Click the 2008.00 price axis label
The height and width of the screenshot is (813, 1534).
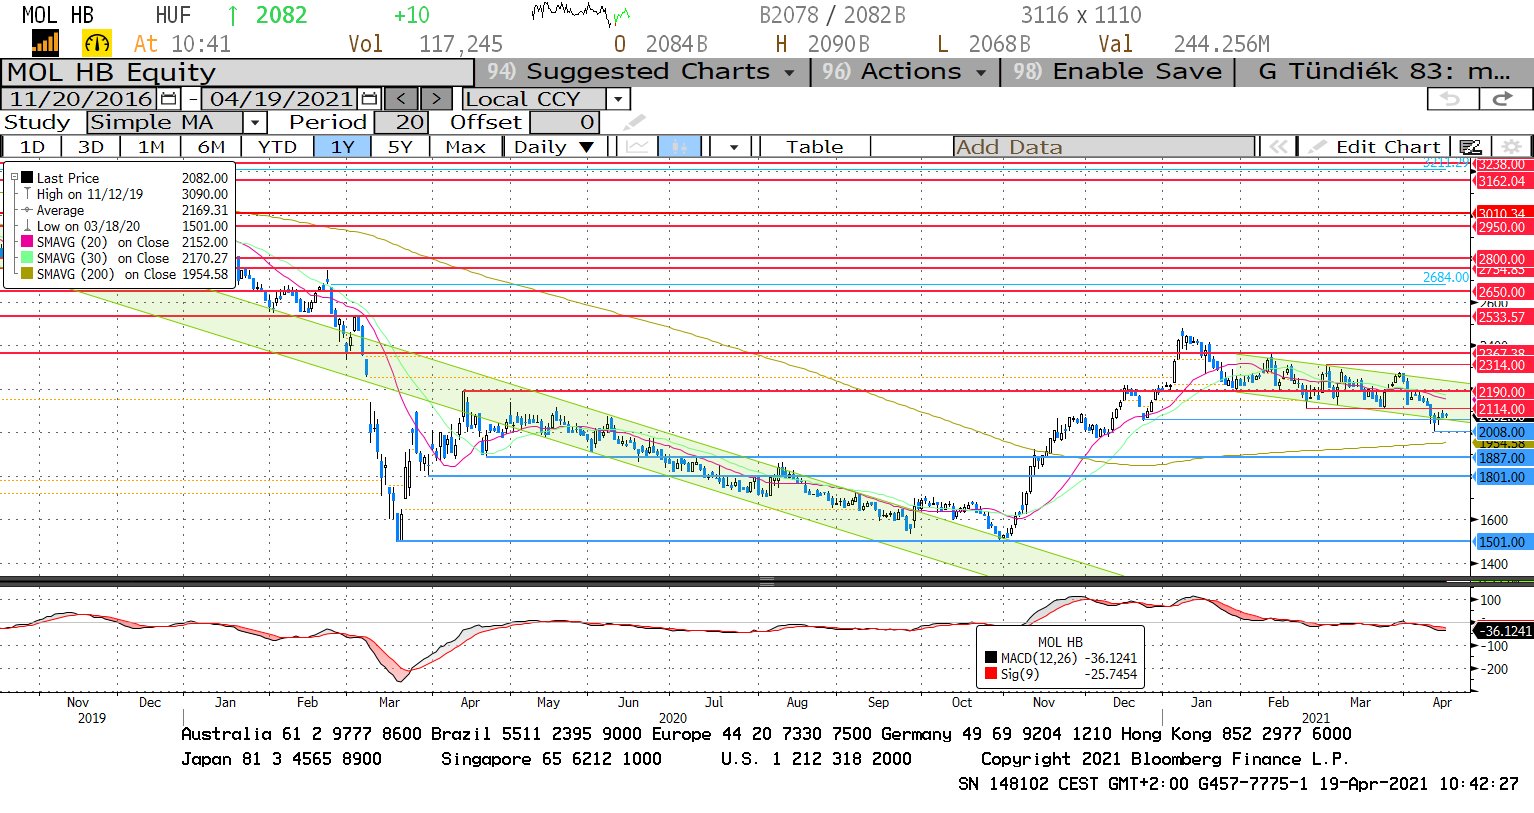1502,432
